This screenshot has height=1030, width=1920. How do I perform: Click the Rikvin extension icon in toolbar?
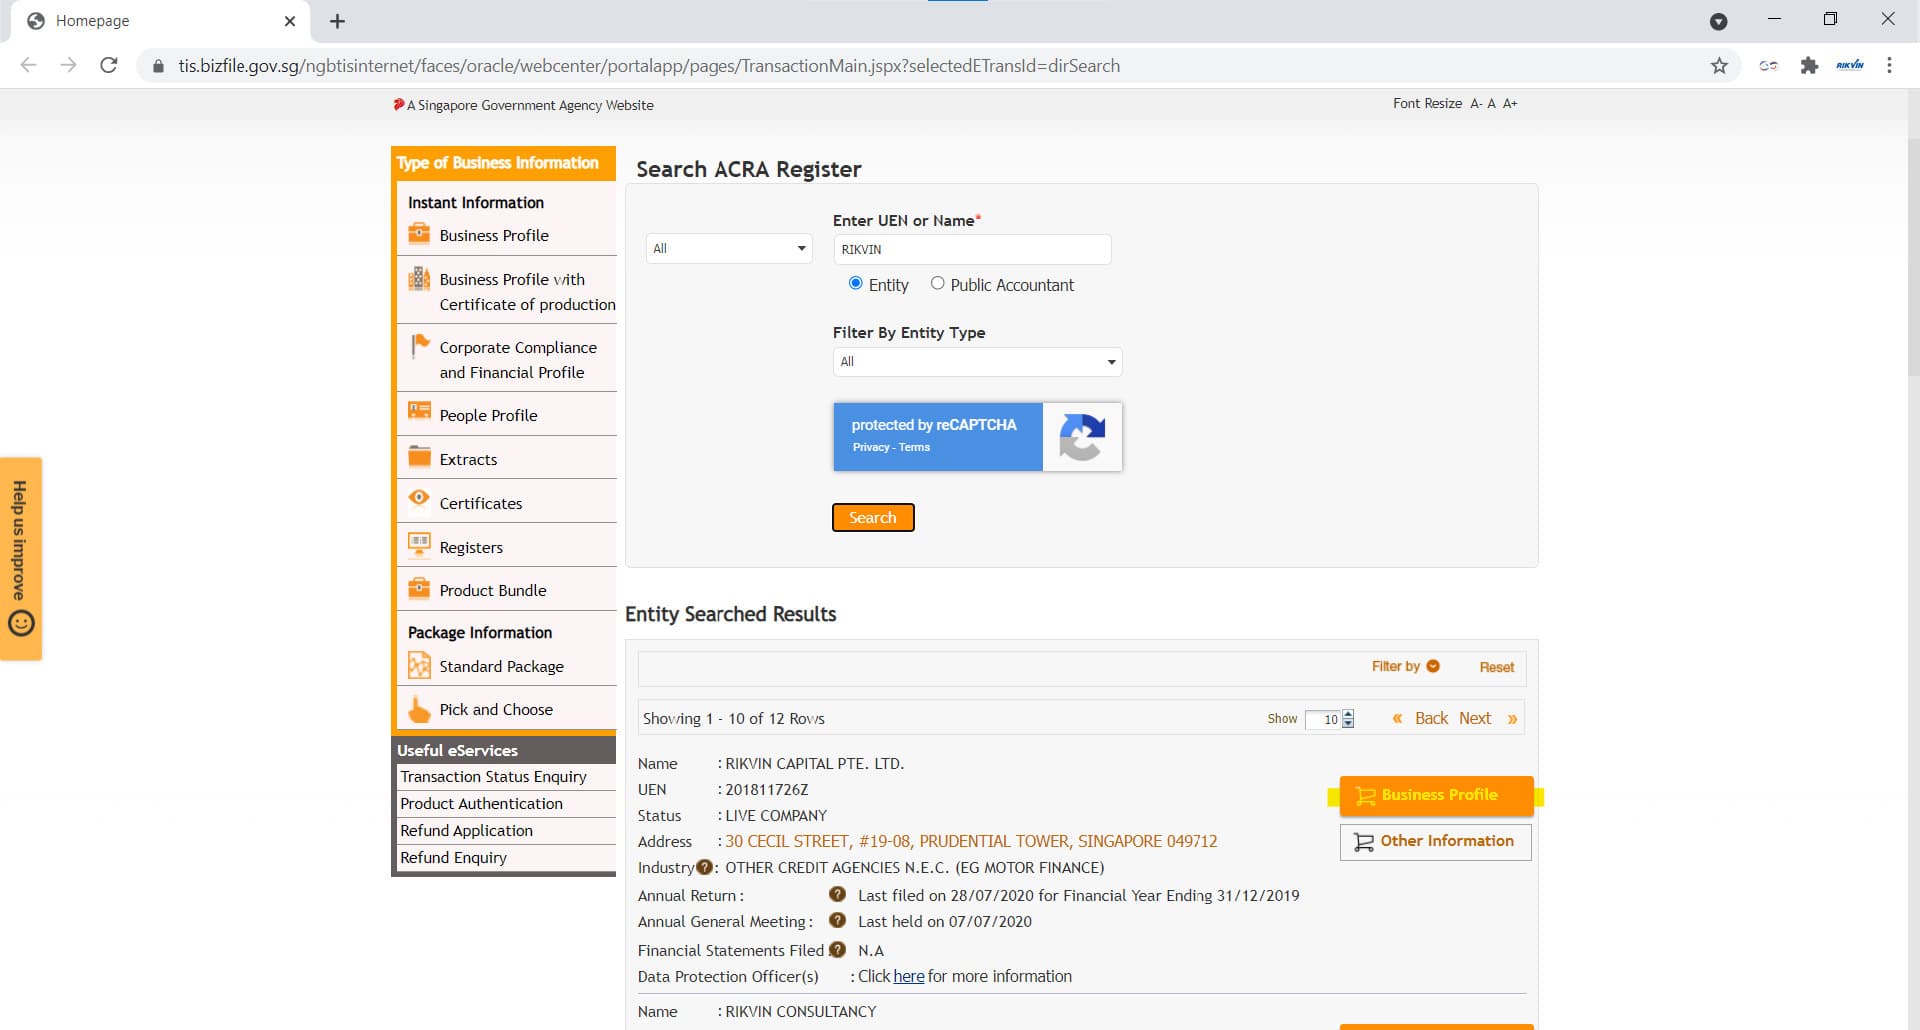click(x=1850, y=65)
